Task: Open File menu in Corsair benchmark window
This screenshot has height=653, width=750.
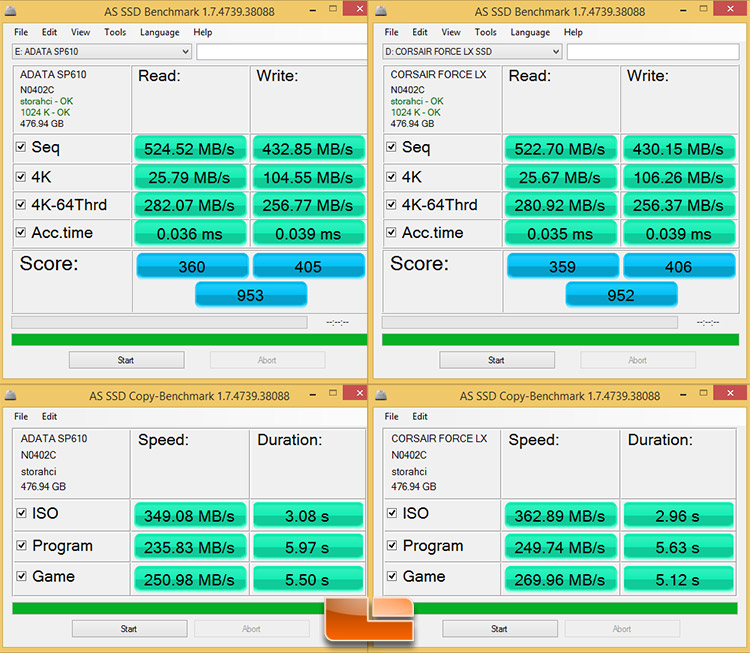Action: pyautogui.click(x=391, y=32)
